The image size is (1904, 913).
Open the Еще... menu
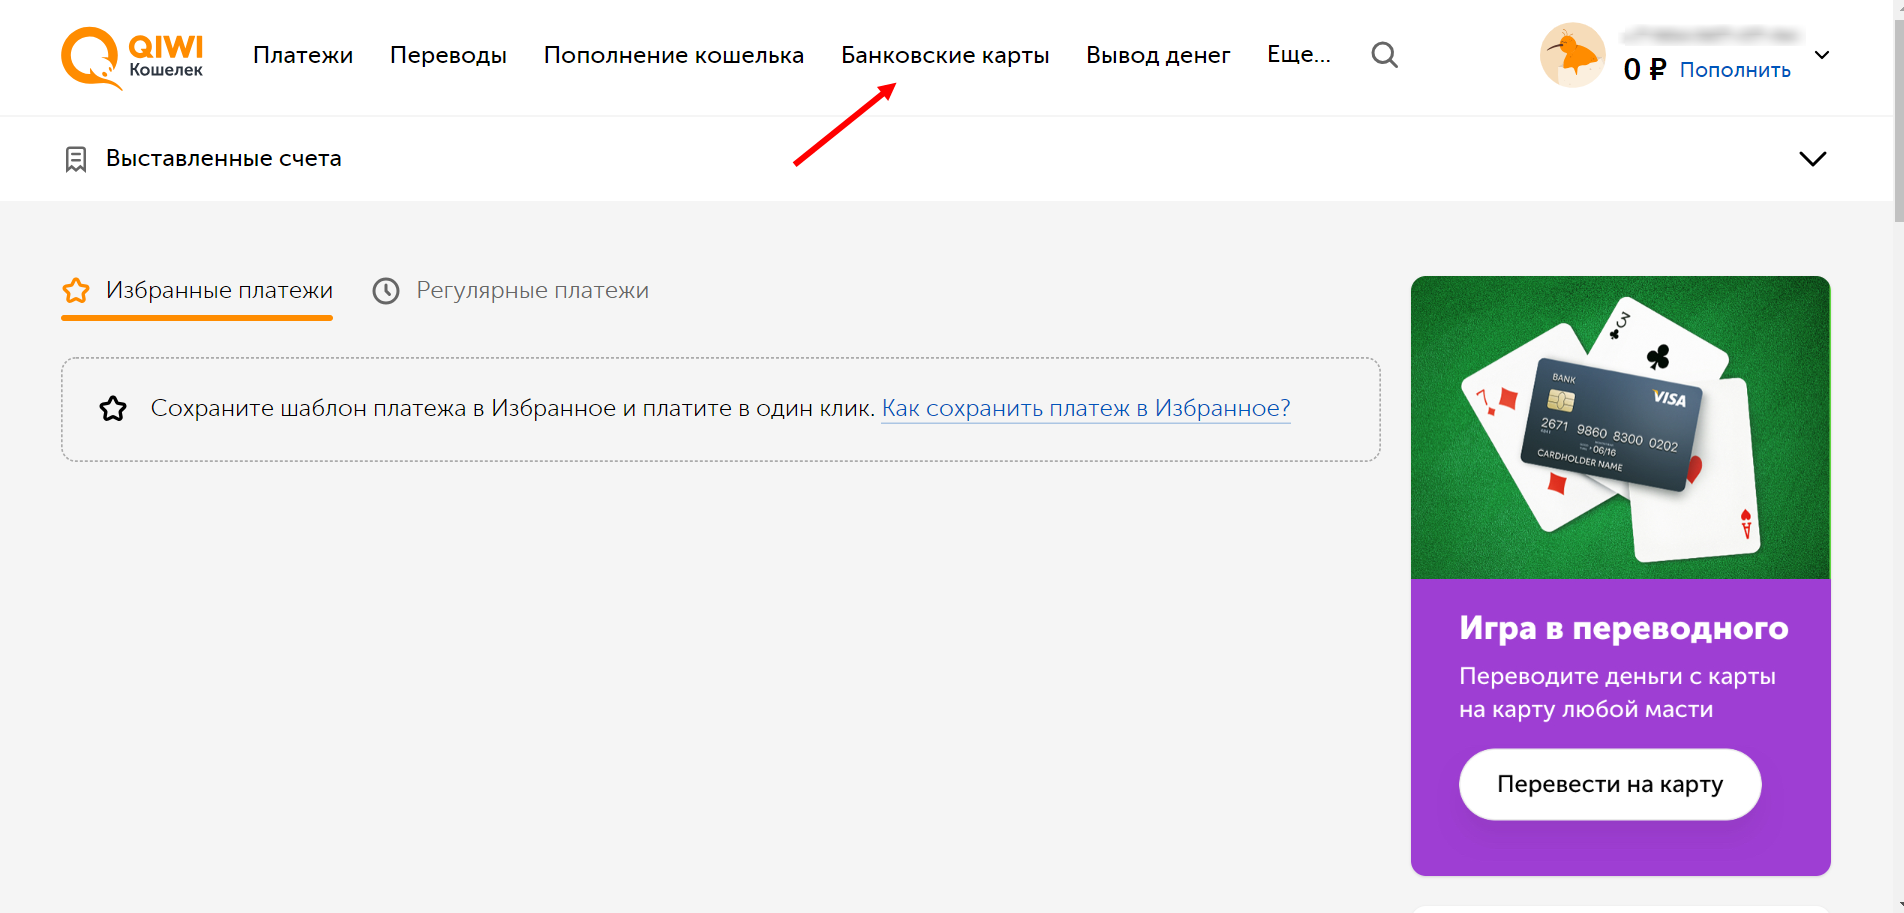[1298, 55]
